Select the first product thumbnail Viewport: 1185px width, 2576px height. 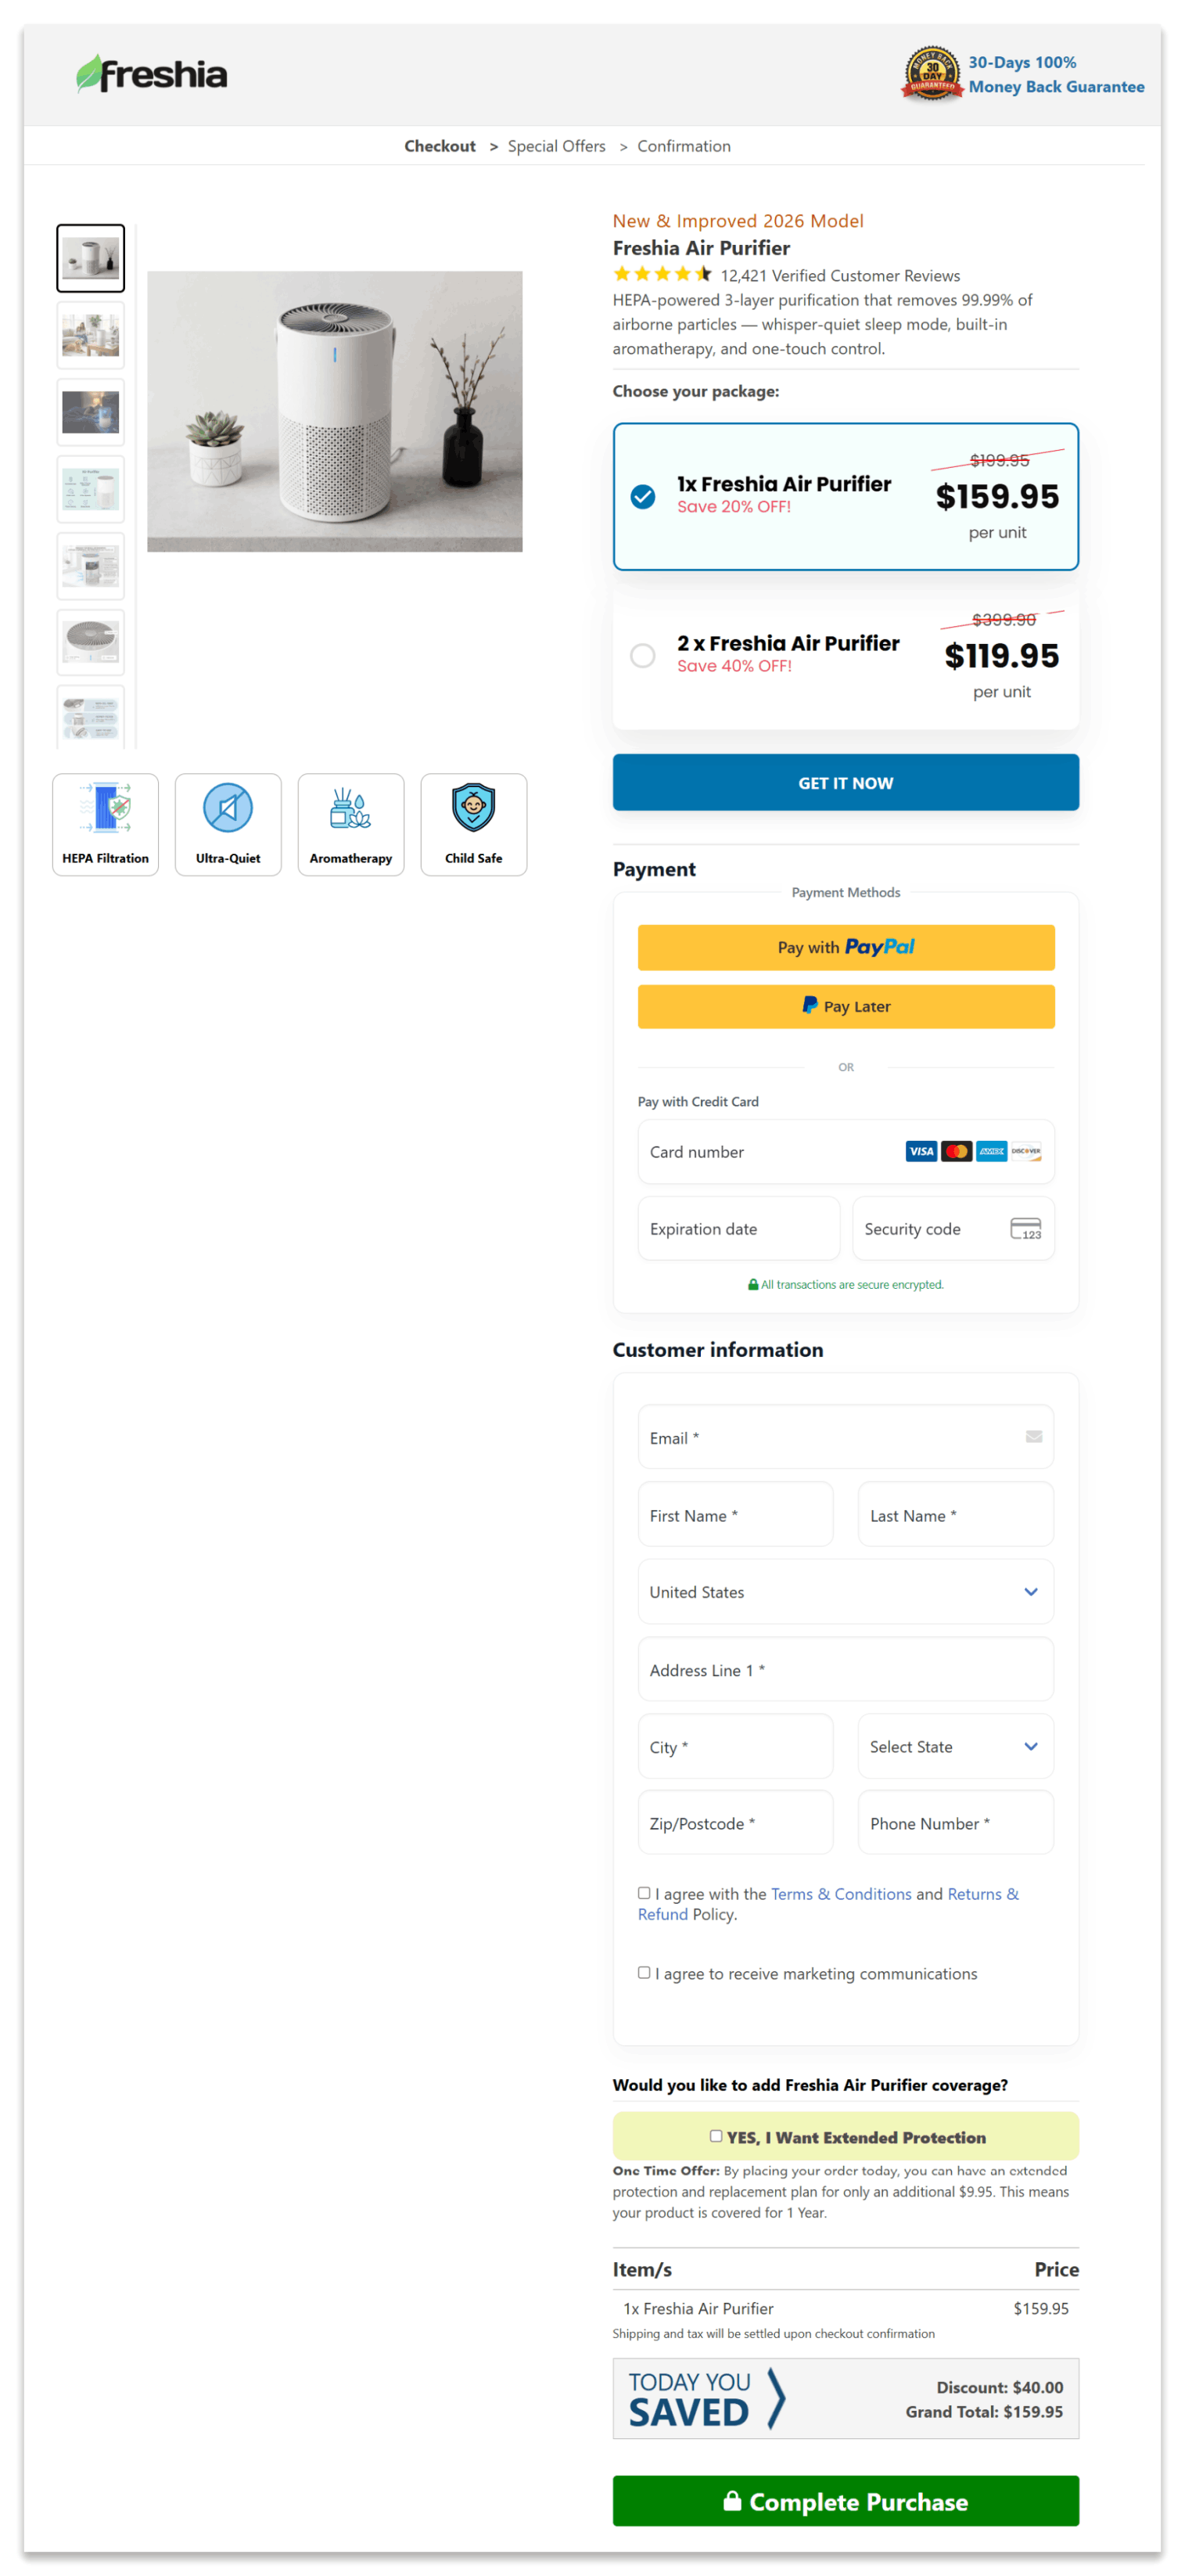tap(91, 258)
